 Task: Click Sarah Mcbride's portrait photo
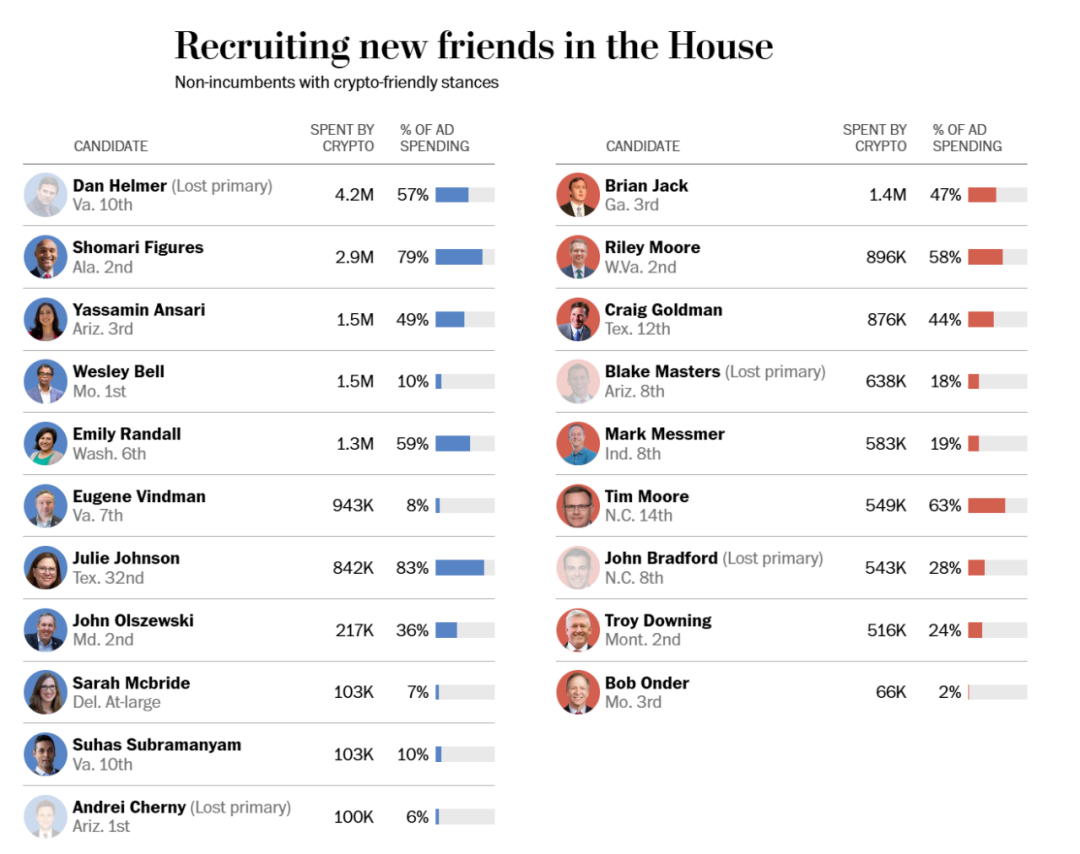coord(45,692)
